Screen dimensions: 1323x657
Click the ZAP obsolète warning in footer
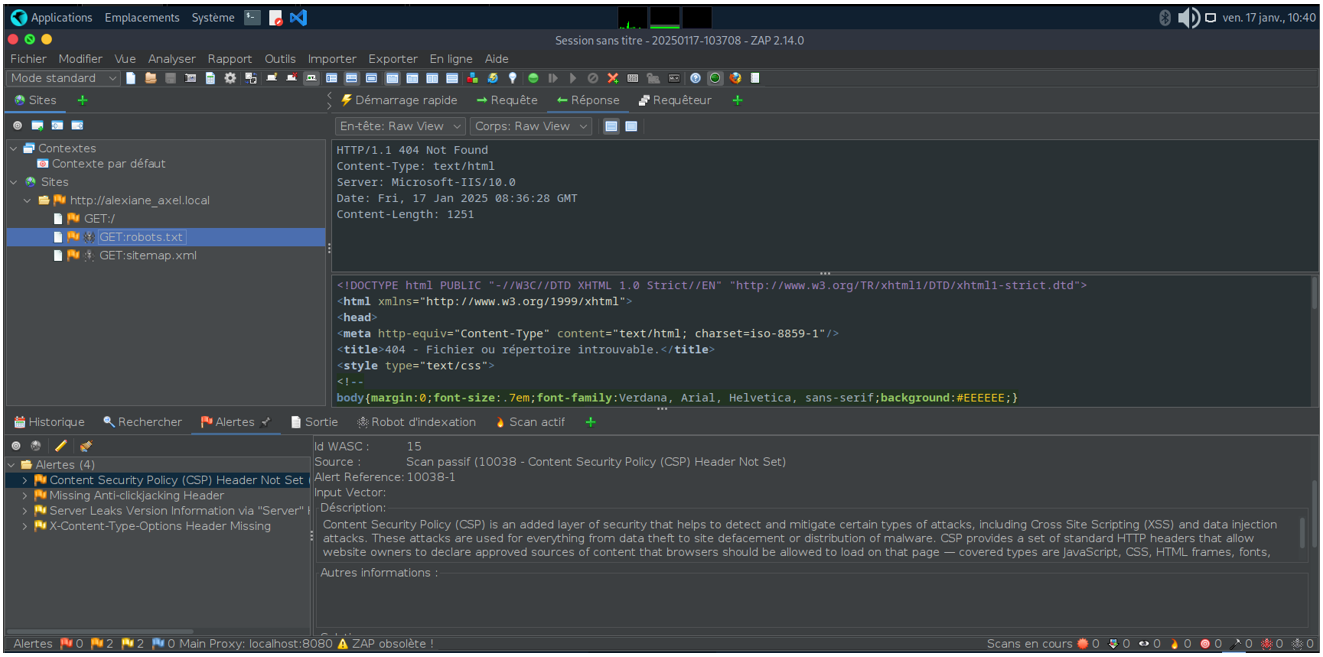click(x=385, y=644)
